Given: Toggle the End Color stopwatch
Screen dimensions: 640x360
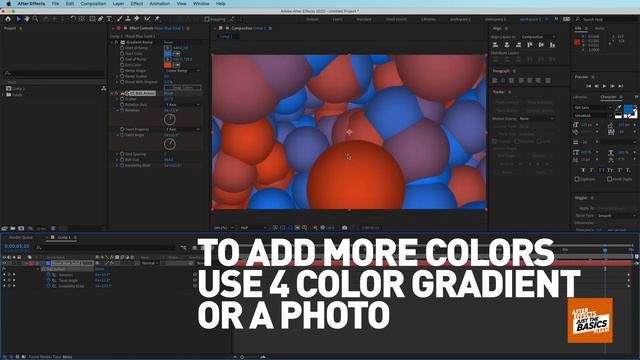Looking at the screenshot, I should (x=122, y=65).
